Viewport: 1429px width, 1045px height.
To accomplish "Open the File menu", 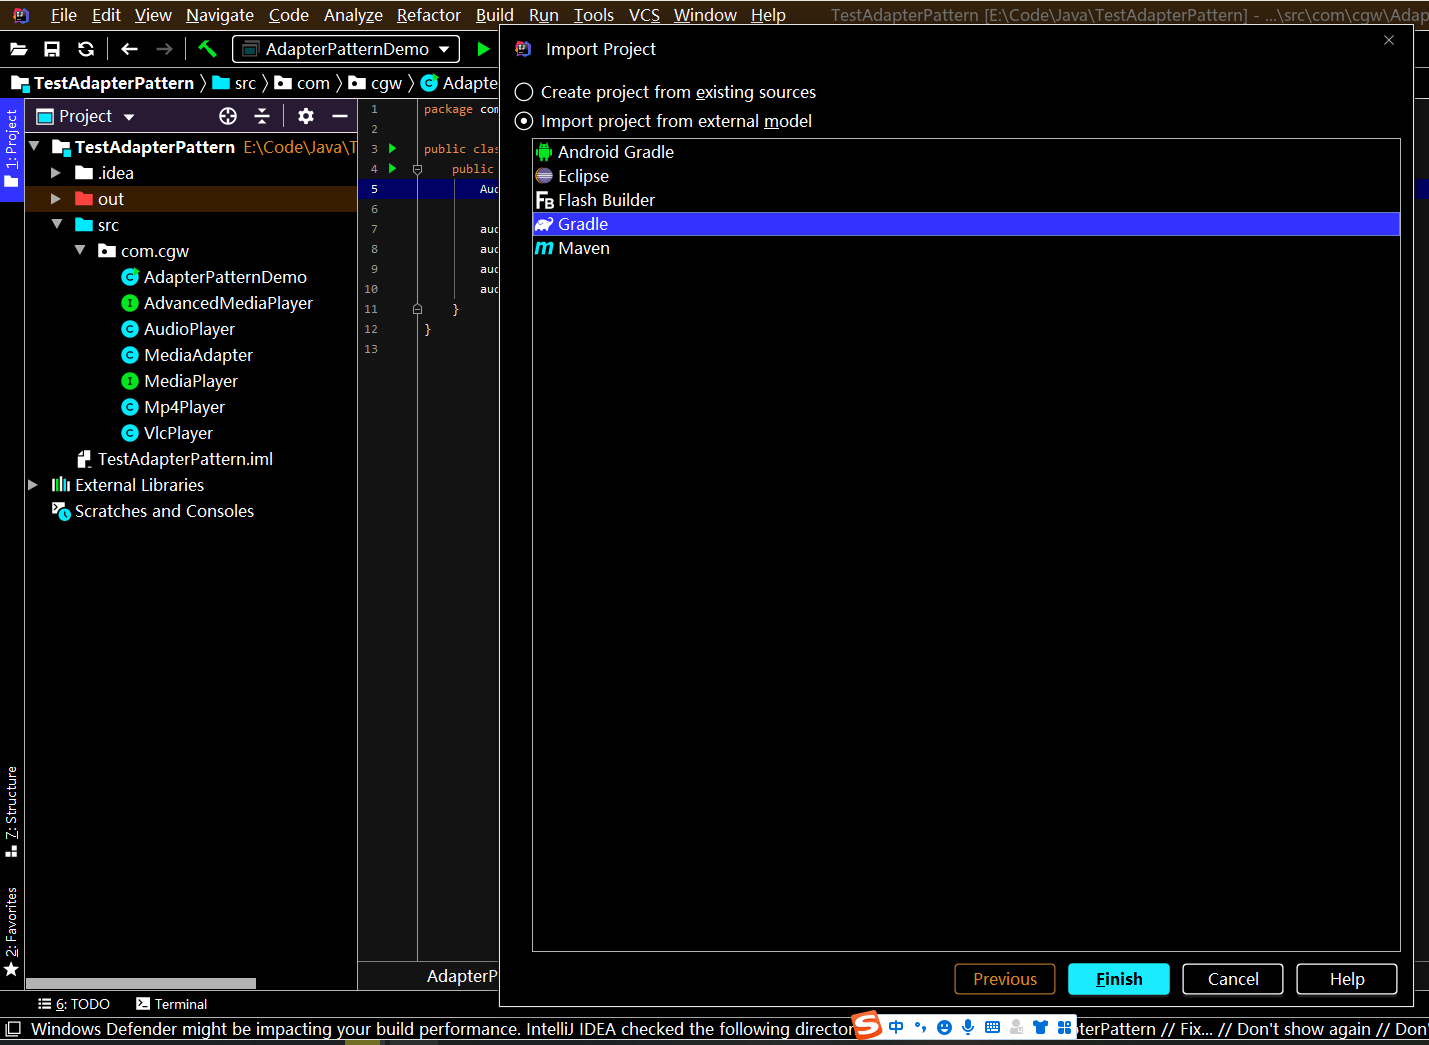I will 63,15.
